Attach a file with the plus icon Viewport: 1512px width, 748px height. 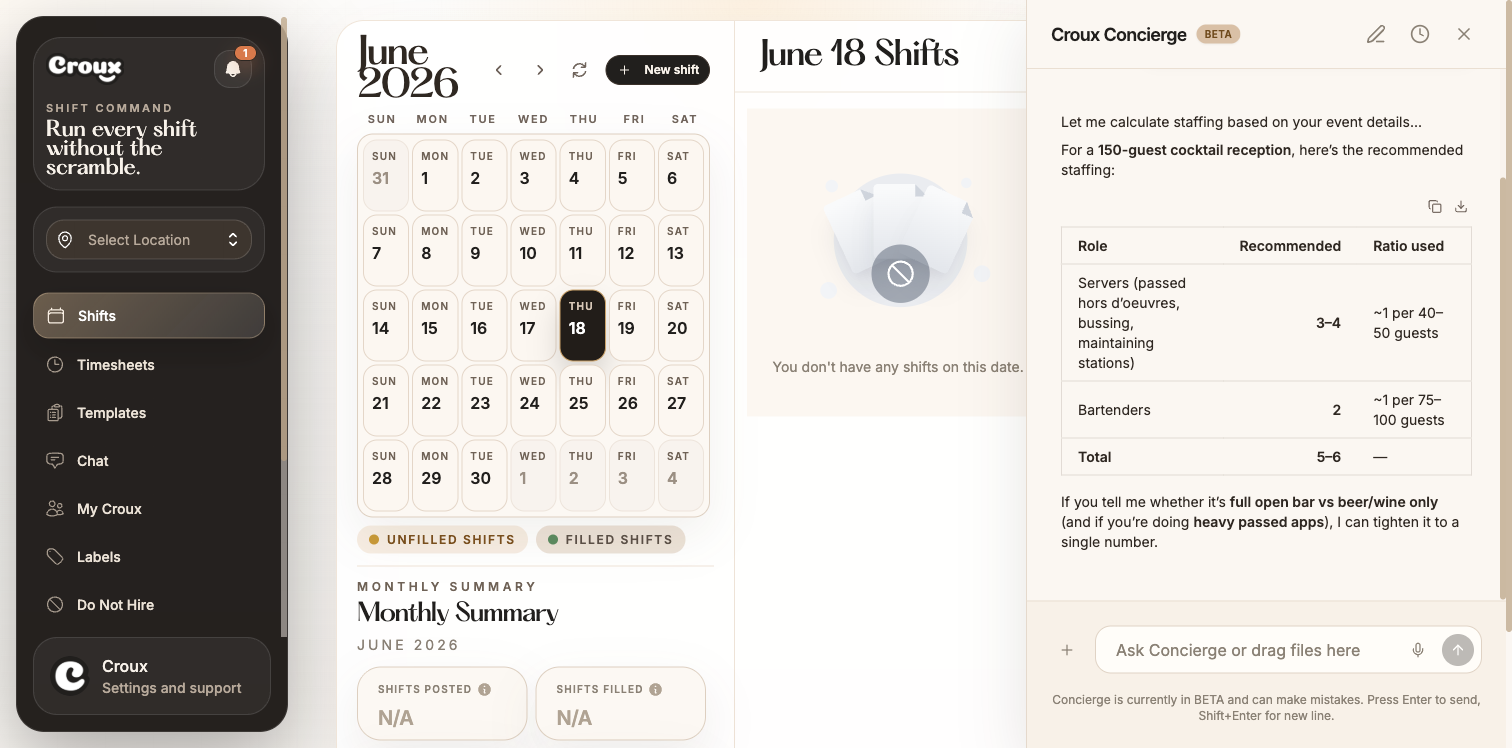(1067, 650)
